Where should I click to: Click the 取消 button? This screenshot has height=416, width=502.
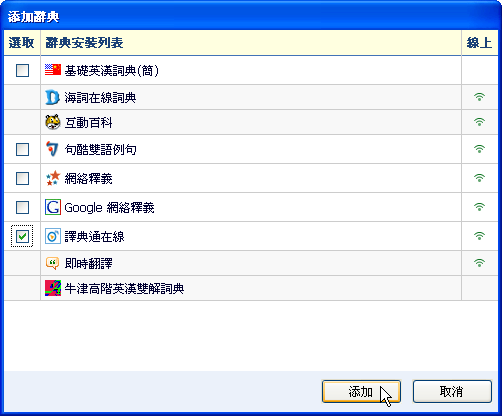(452, 391)
